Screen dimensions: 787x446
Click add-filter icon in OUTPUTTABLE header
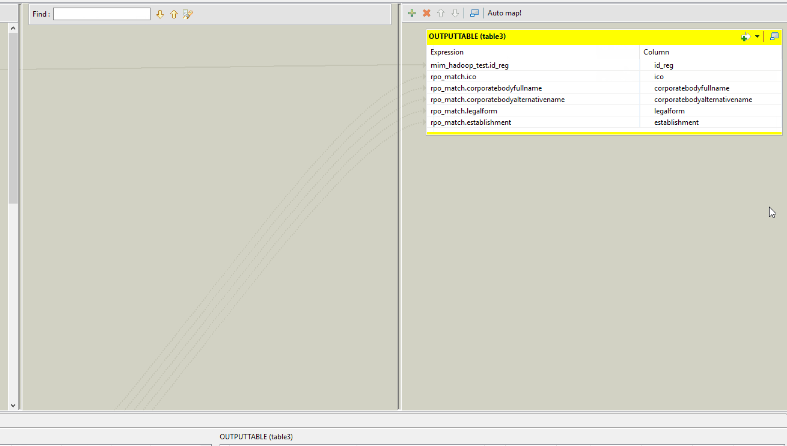[x=745, y=37]
